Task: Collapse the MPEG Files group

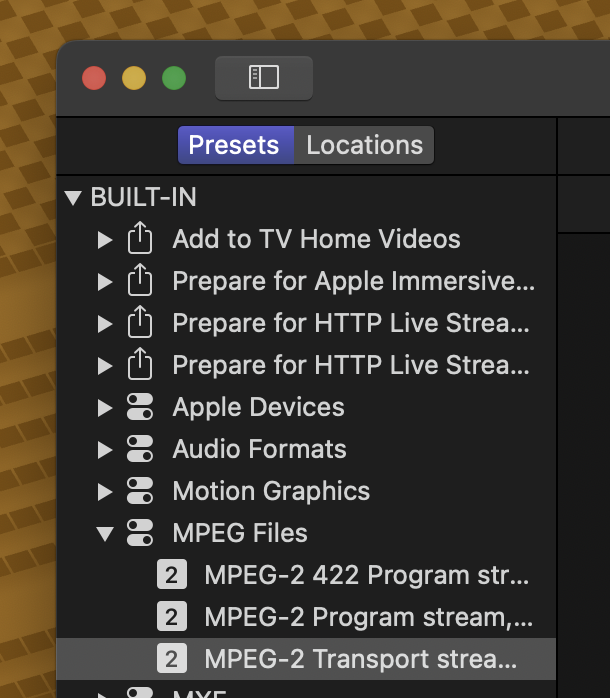Action: pos(105,534)
